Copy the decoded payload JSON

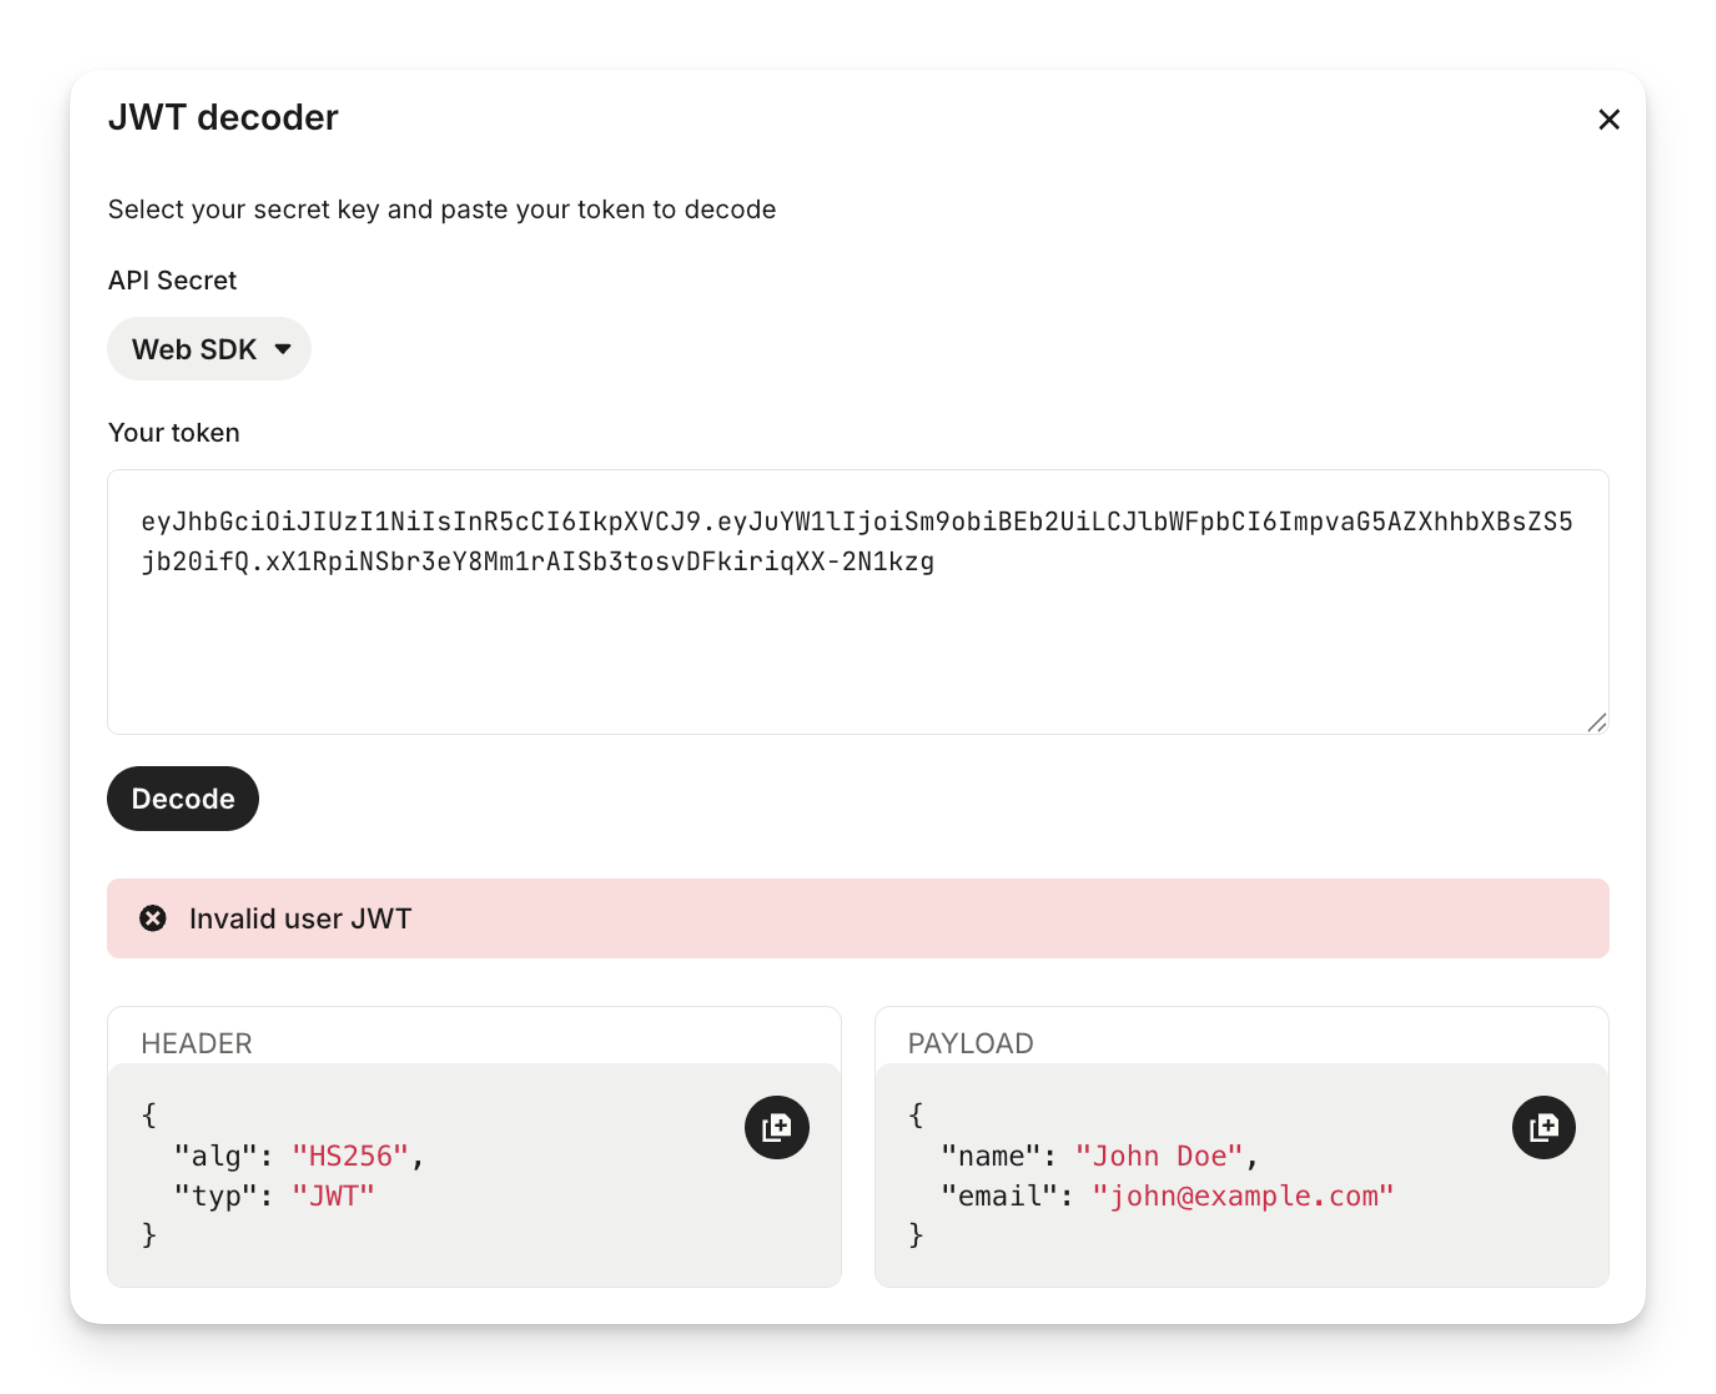1543,1128
